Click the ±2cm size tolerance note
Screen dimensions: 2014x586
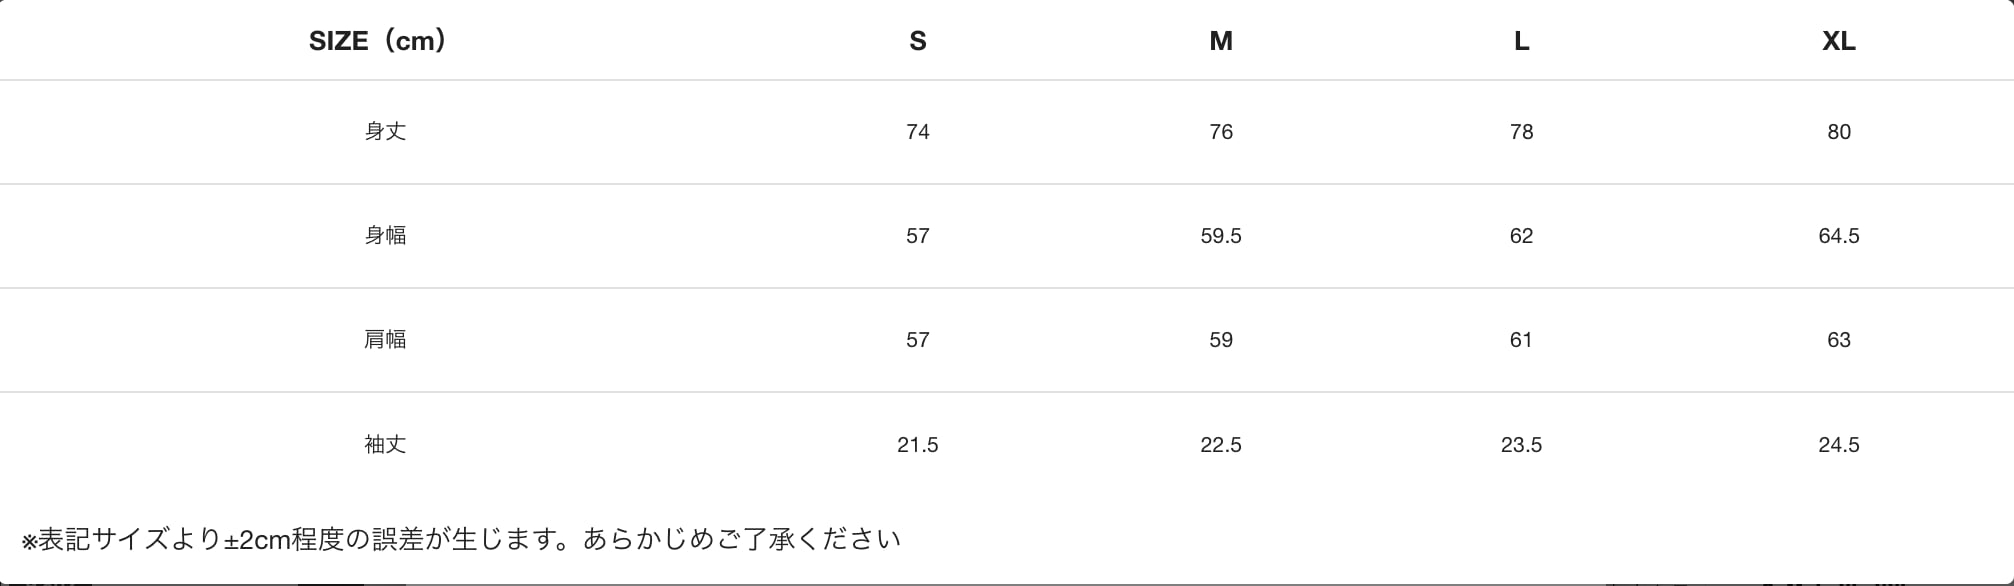(x=461, y=539)
